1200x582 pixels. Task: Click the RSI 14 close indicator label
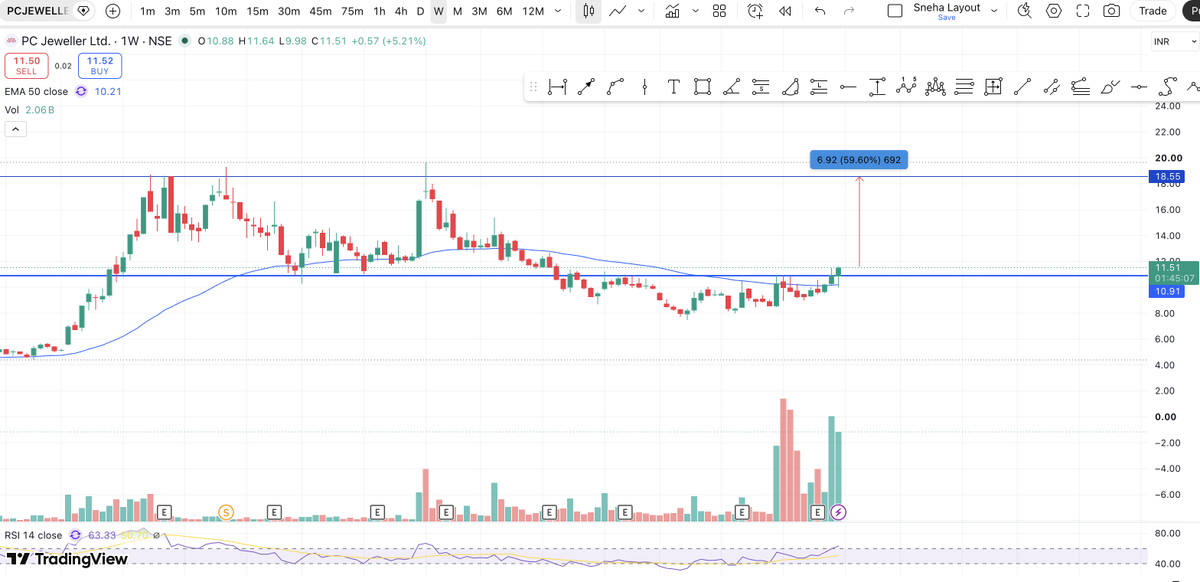coord(33,535)
